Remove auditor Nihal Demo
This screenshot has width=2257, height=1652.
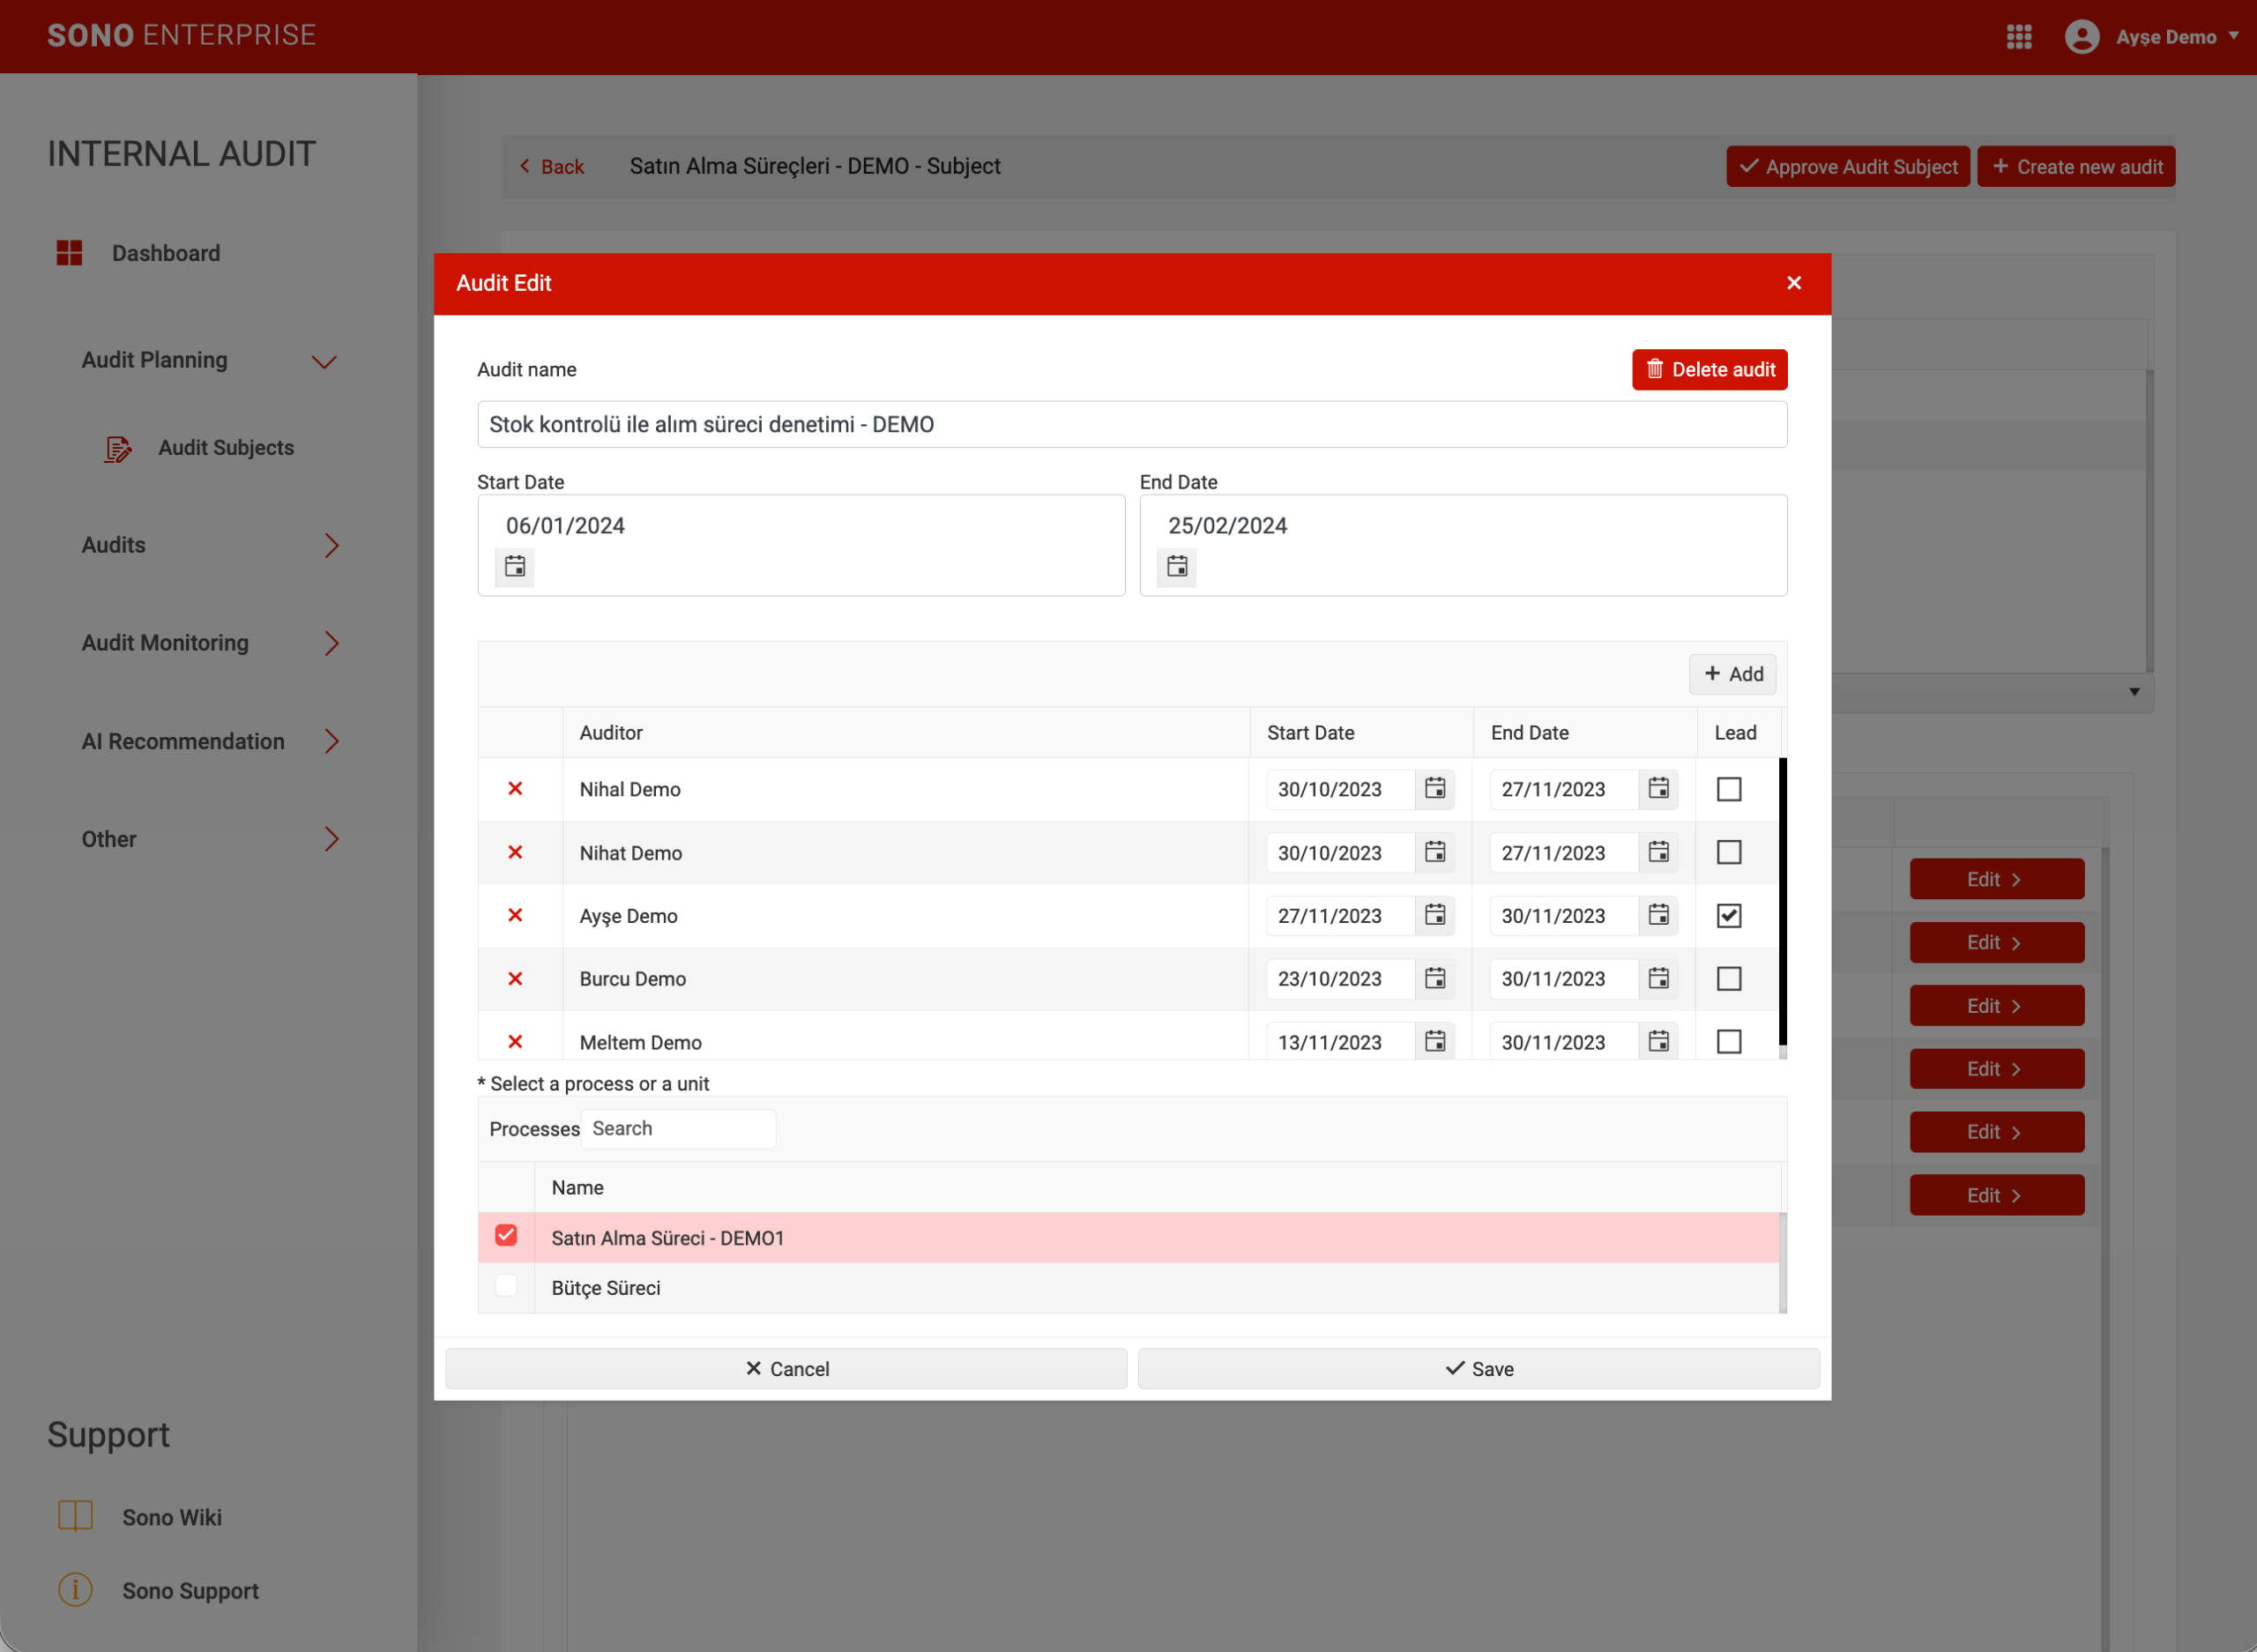(515, 789)
